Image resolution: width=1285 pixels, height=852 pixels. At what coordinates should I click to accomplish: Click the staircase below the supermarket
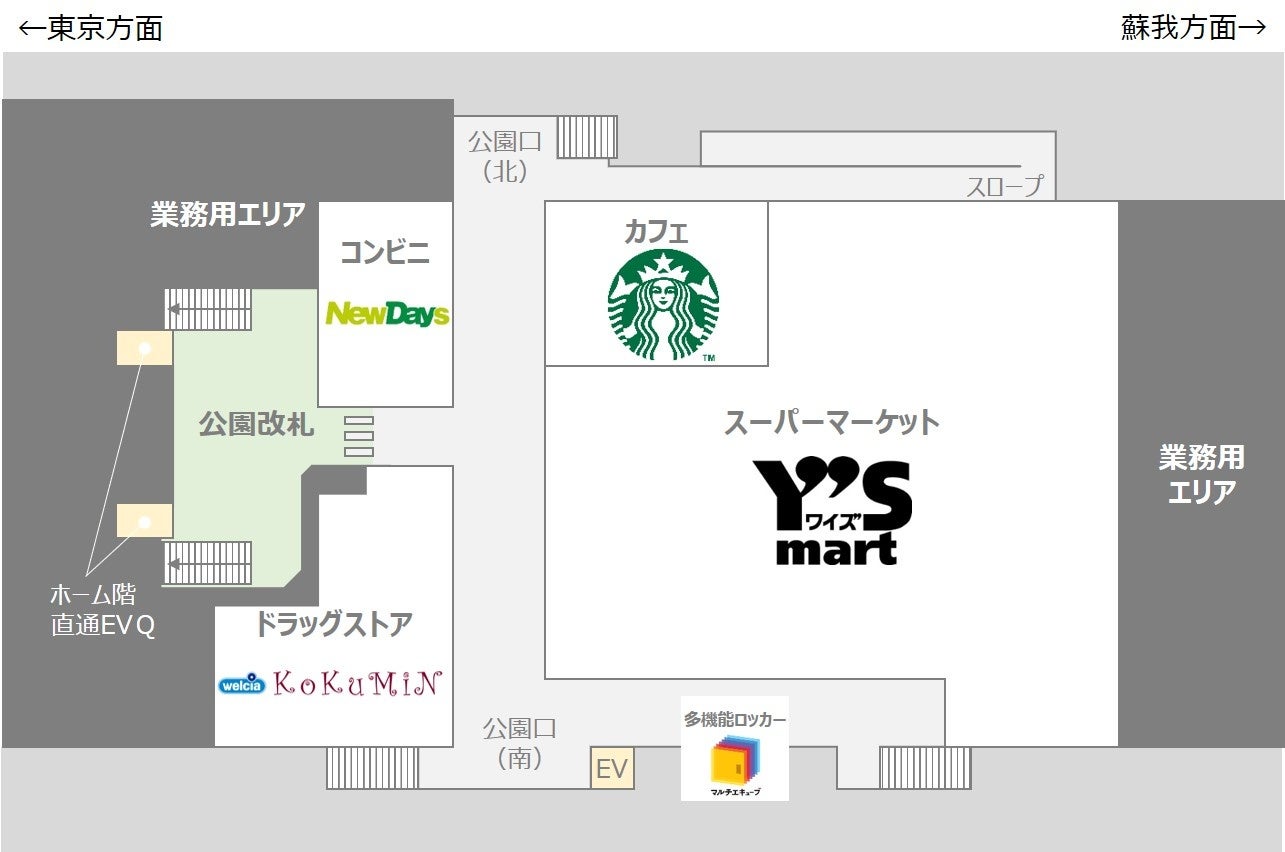[x=925, y=768]
